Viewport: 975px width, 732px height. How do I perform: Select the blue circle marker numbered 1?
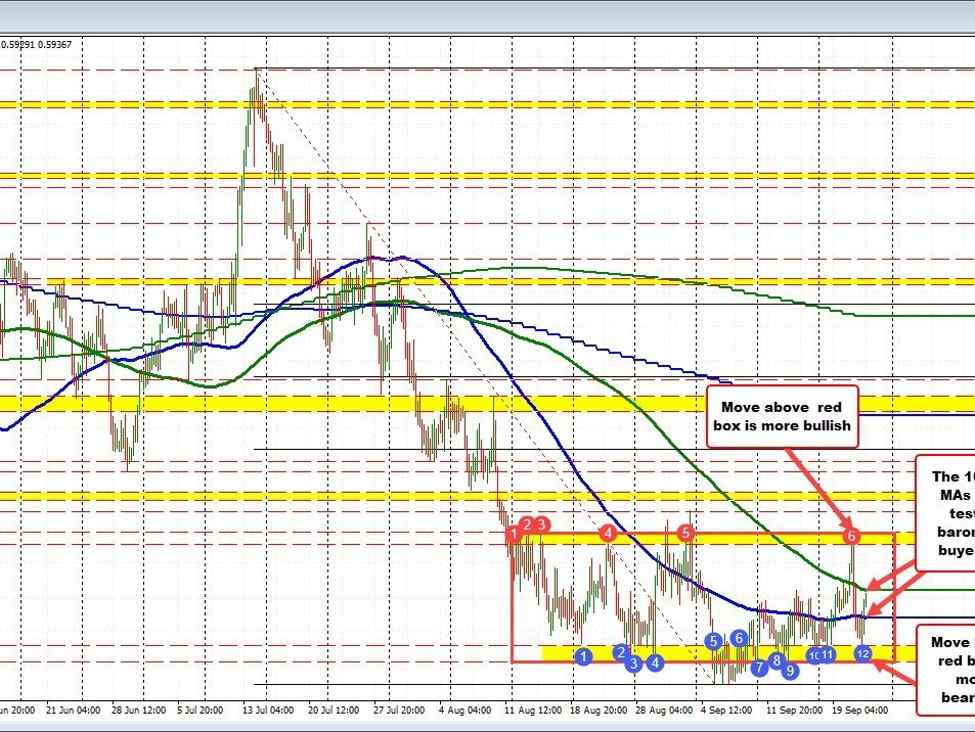pos(585,655)
